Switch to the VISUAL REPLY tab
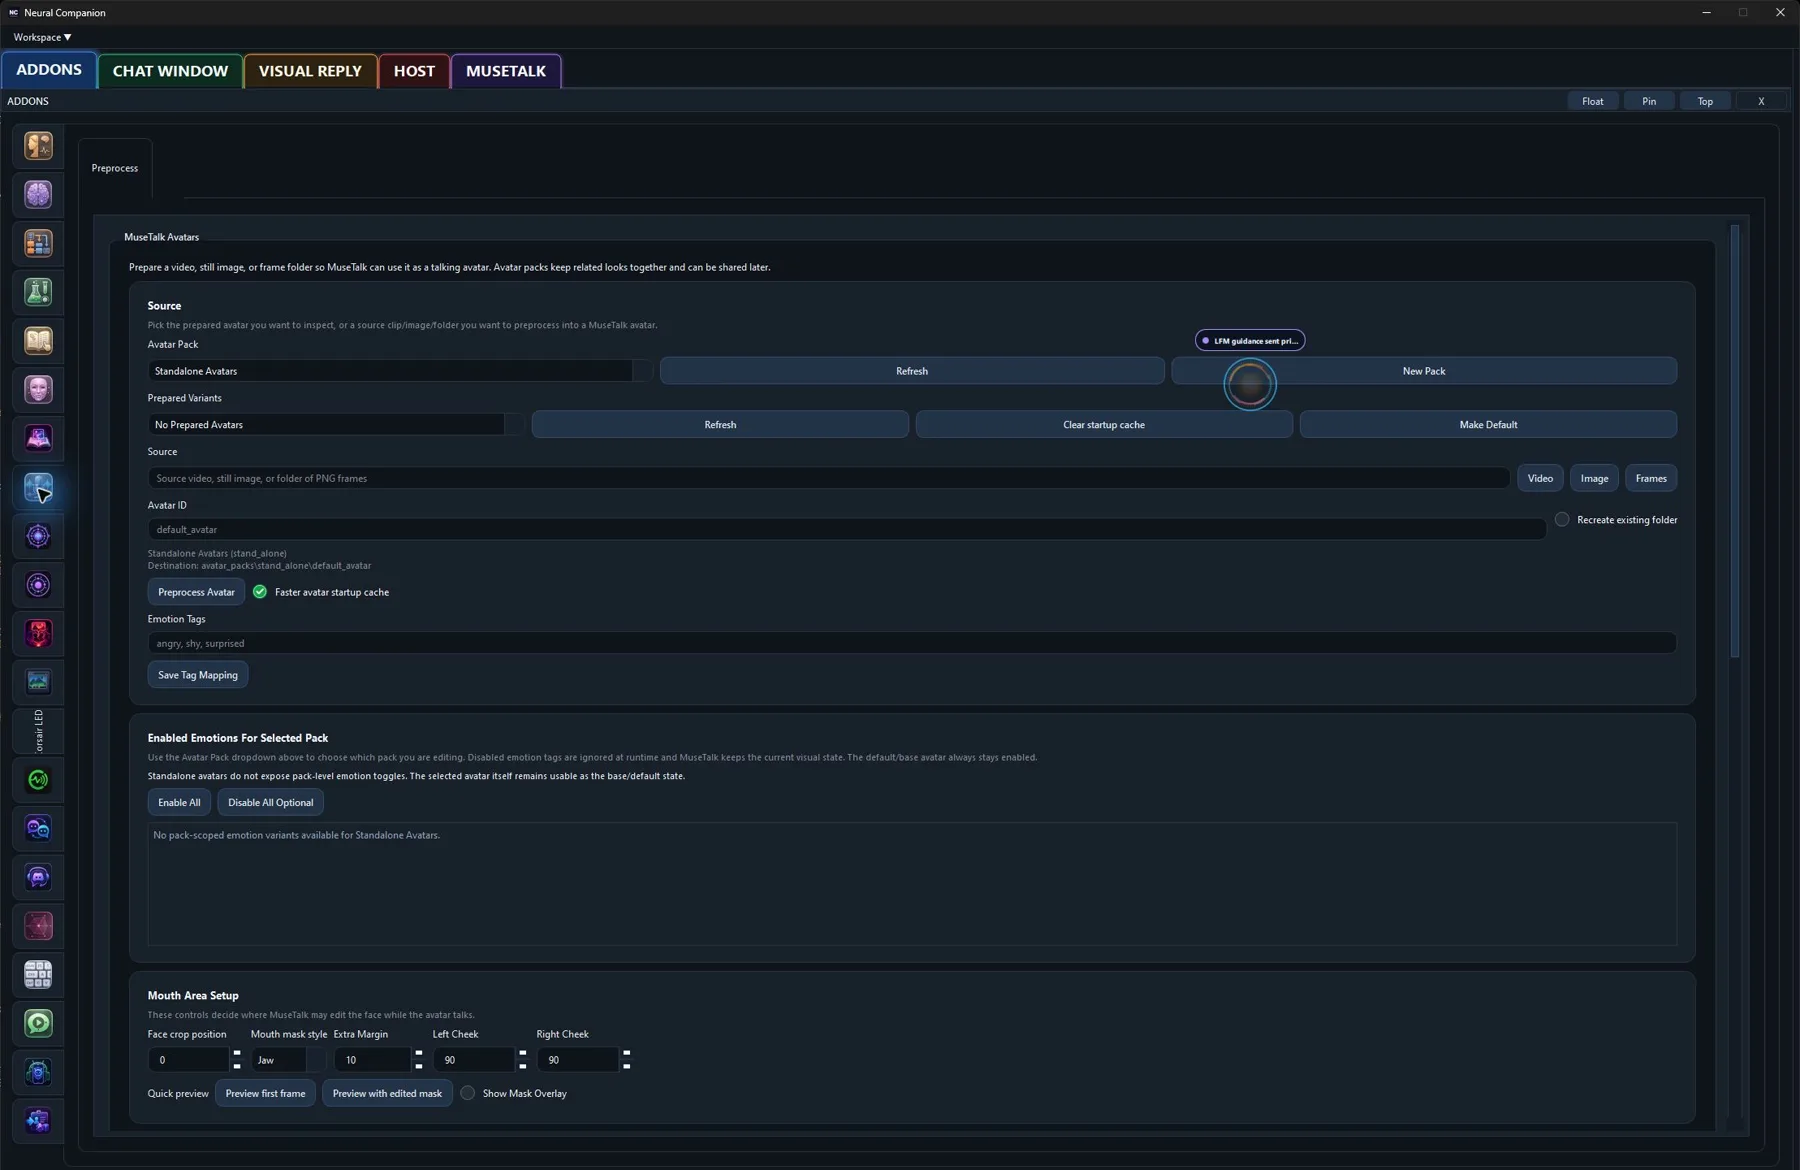The width and height of the screenshot is (1800, 1170). 310,71
